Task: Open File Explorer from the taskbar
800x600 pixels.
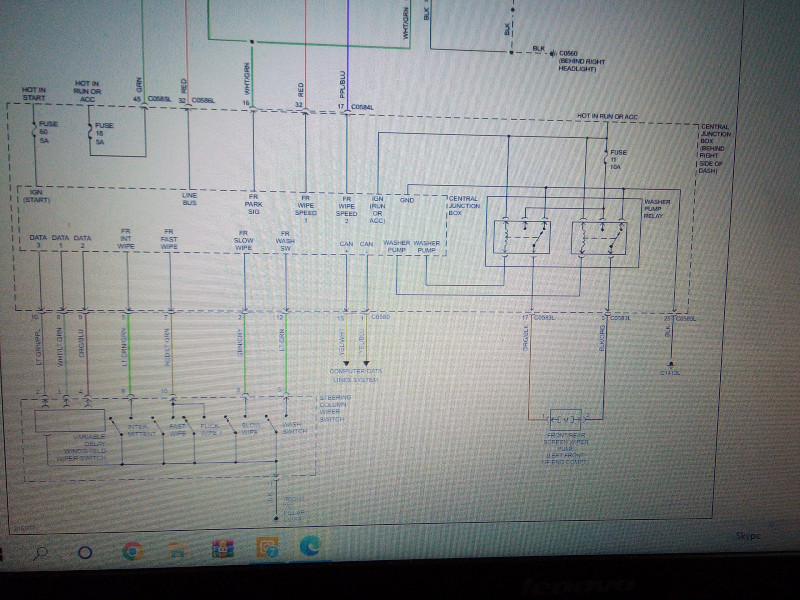Action: 177,551
